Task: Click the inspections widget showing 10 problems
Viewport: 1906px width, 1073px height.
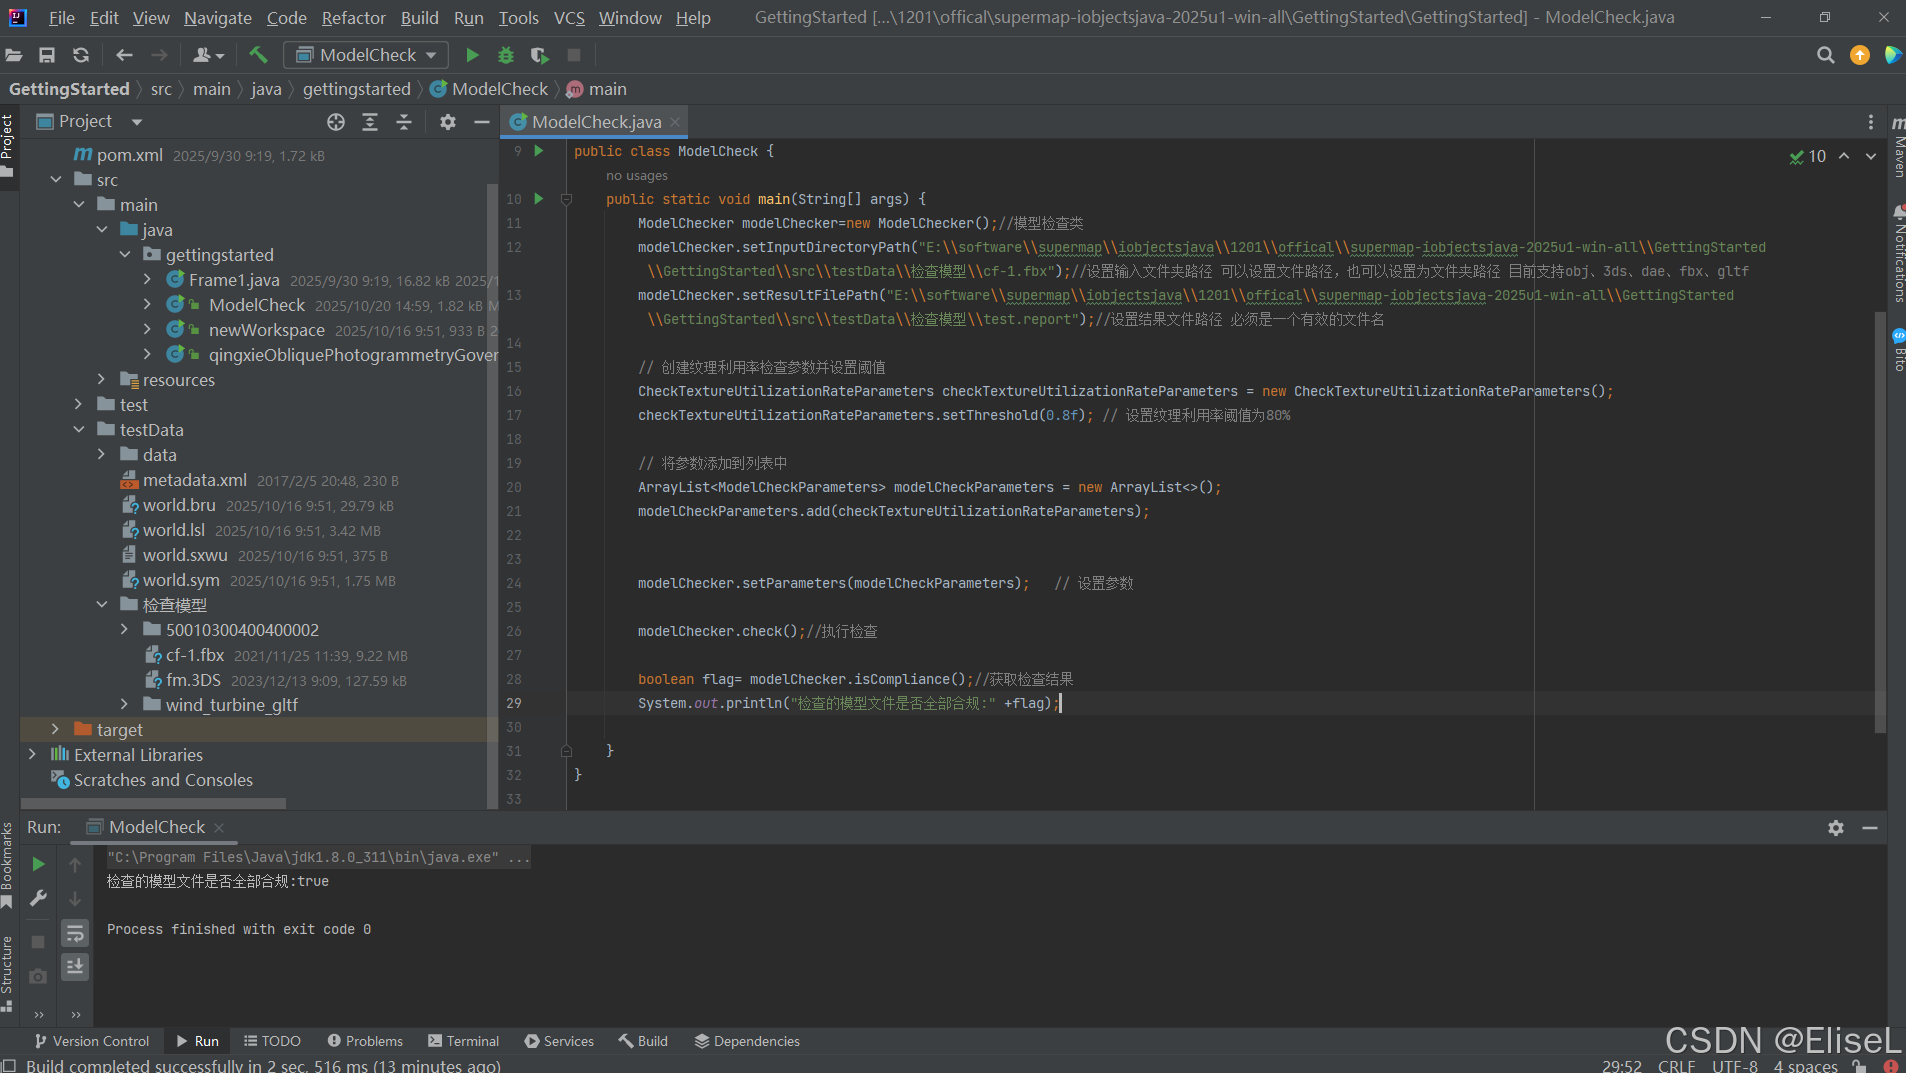Action: 1810,156
